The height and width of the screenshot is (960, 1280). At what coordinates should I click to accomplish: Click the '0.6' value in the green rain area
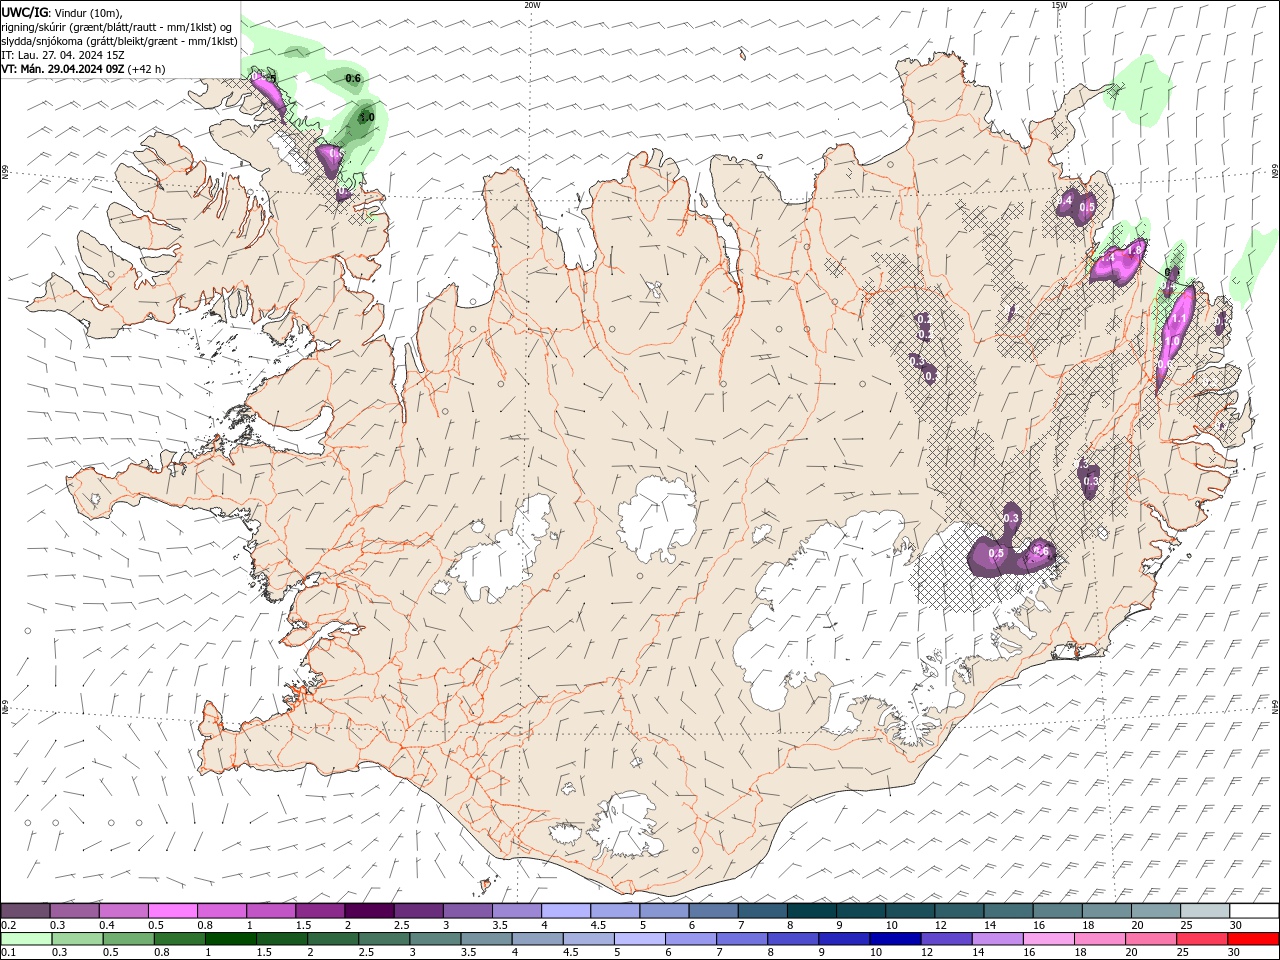pyautogui.click(x=353, y=78)
